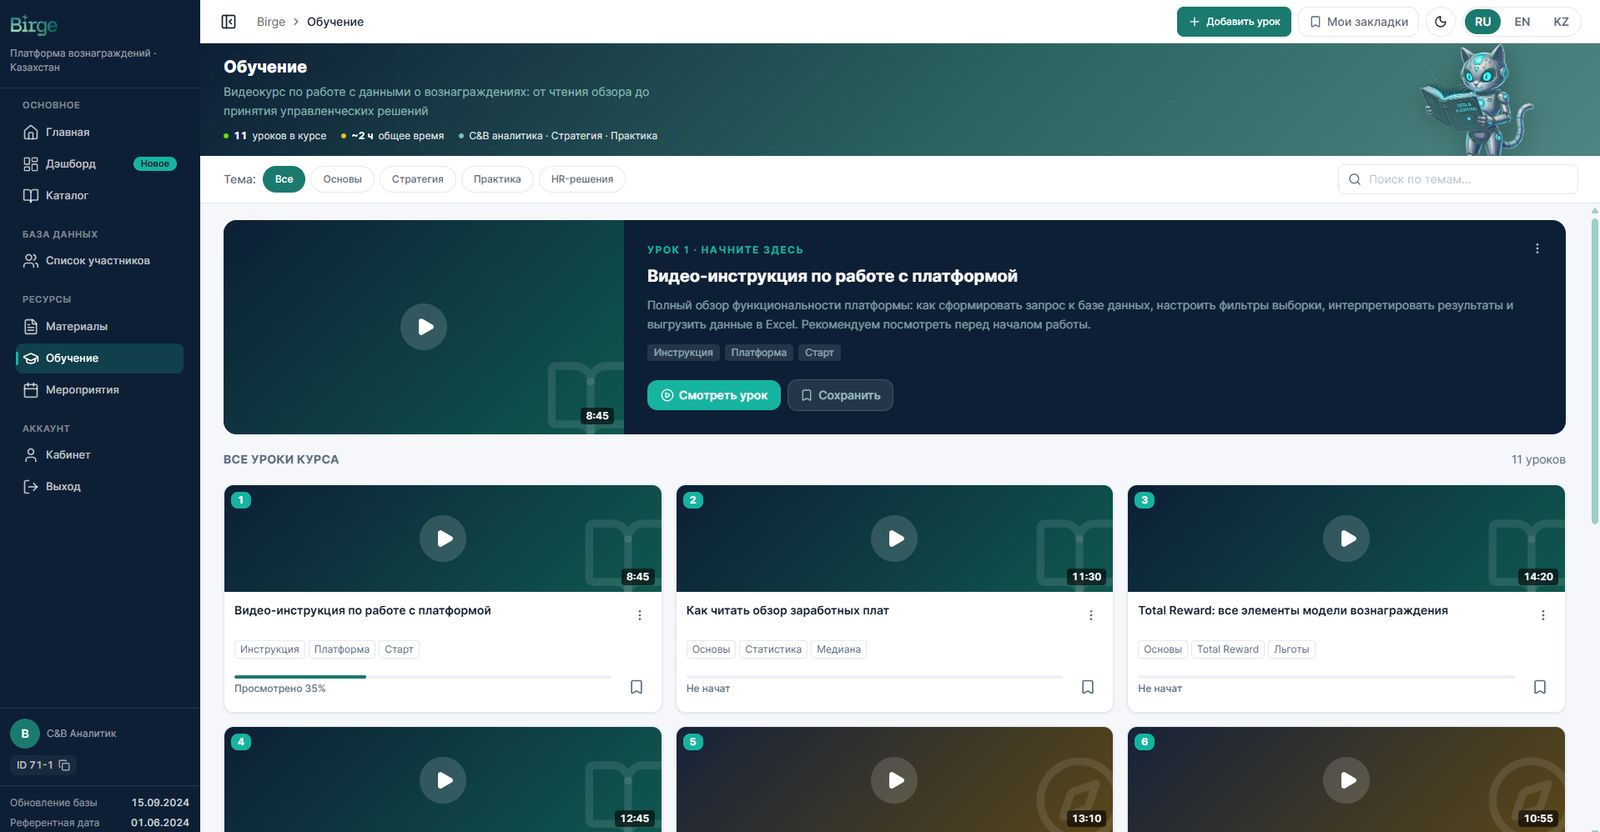
Task: Click the Добавить урок button
Action: pyautogui.click(x=1234, y=21)
